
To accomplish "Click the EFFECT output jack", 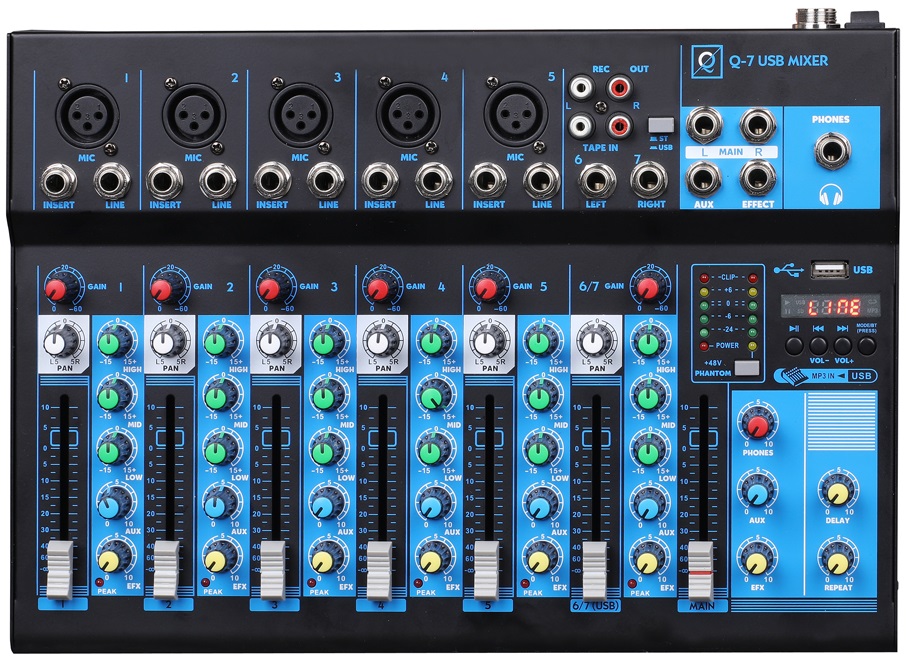I will [x=757, y=179].
